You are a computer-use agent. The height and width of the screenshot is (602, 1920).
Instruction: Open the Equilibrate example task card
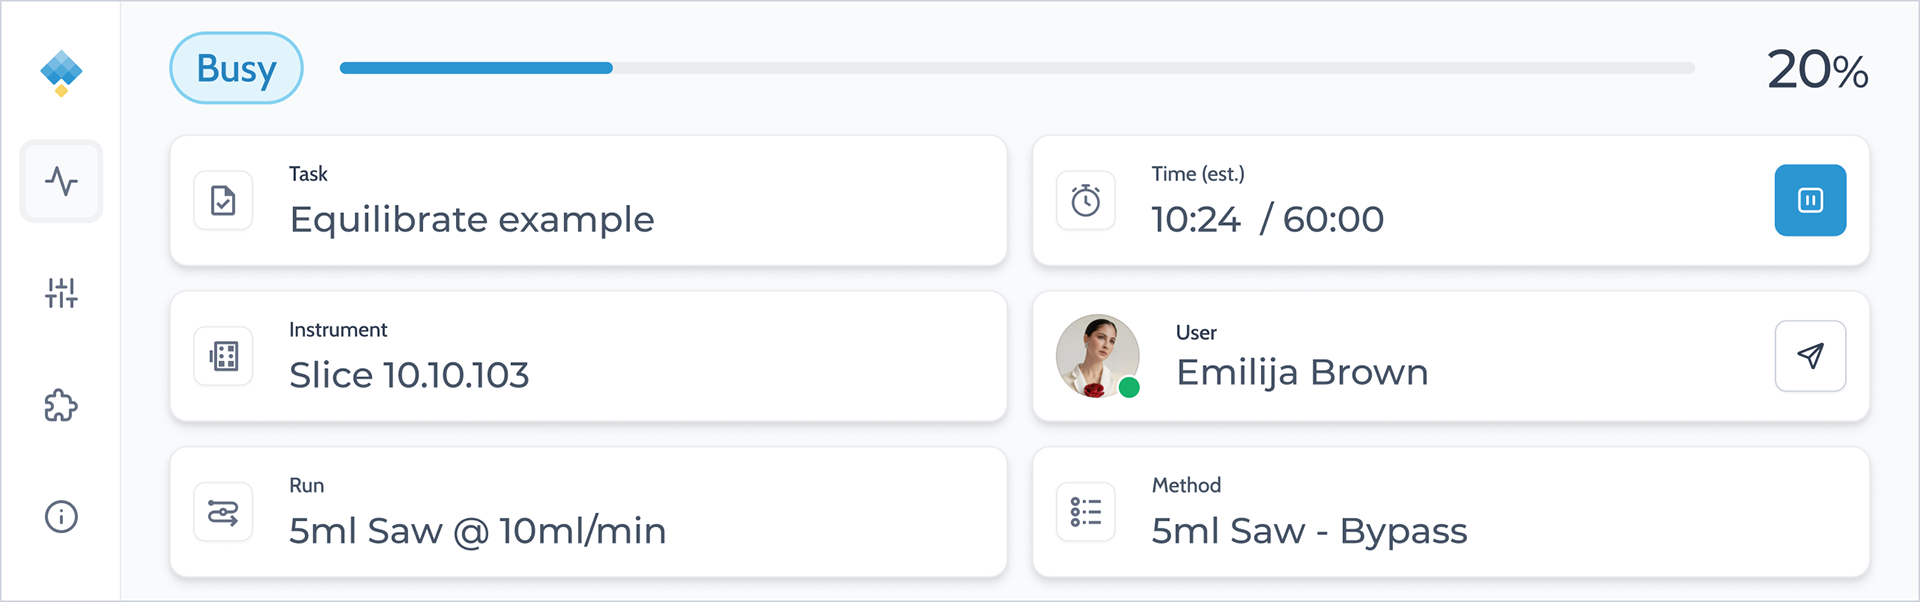point(588,201)
